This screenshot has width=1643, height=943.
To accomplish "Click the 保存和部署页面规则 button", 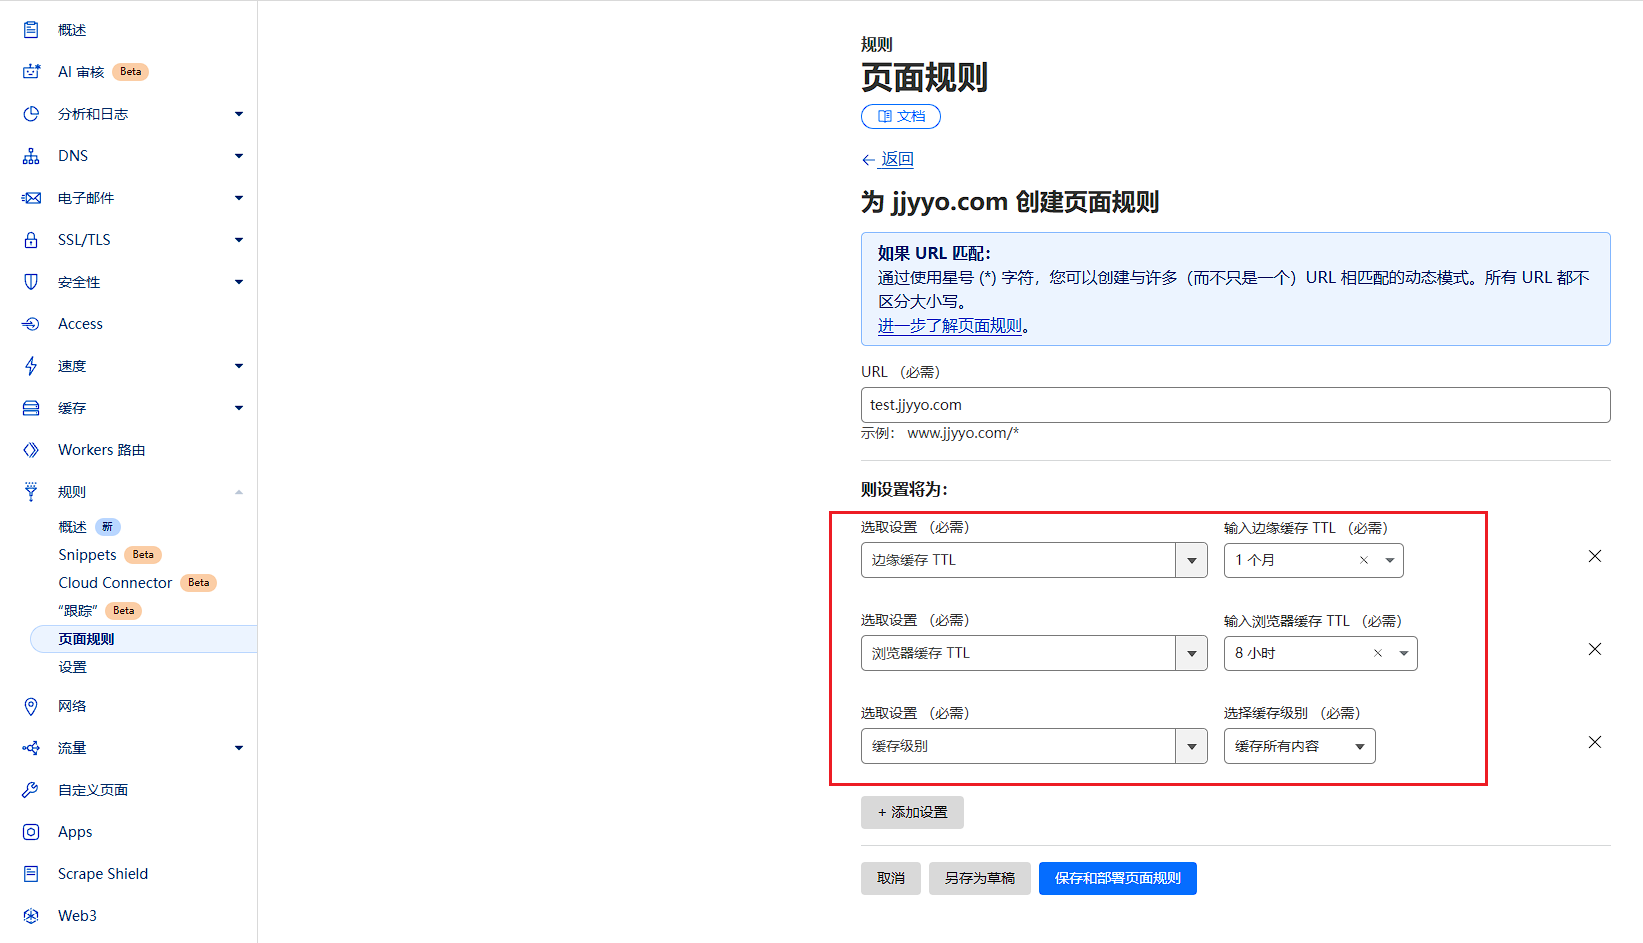I will coord(1117,878).
